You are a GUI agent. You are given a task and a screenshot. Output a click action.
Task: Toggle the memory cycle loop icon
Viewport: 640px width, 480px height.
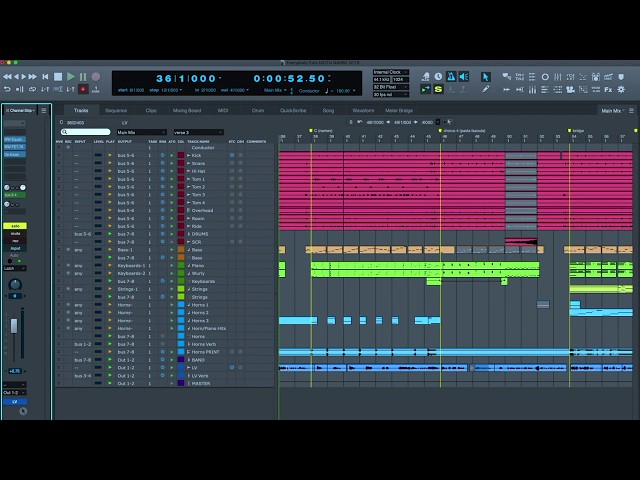pyautogui.click(x=32, y=89)
